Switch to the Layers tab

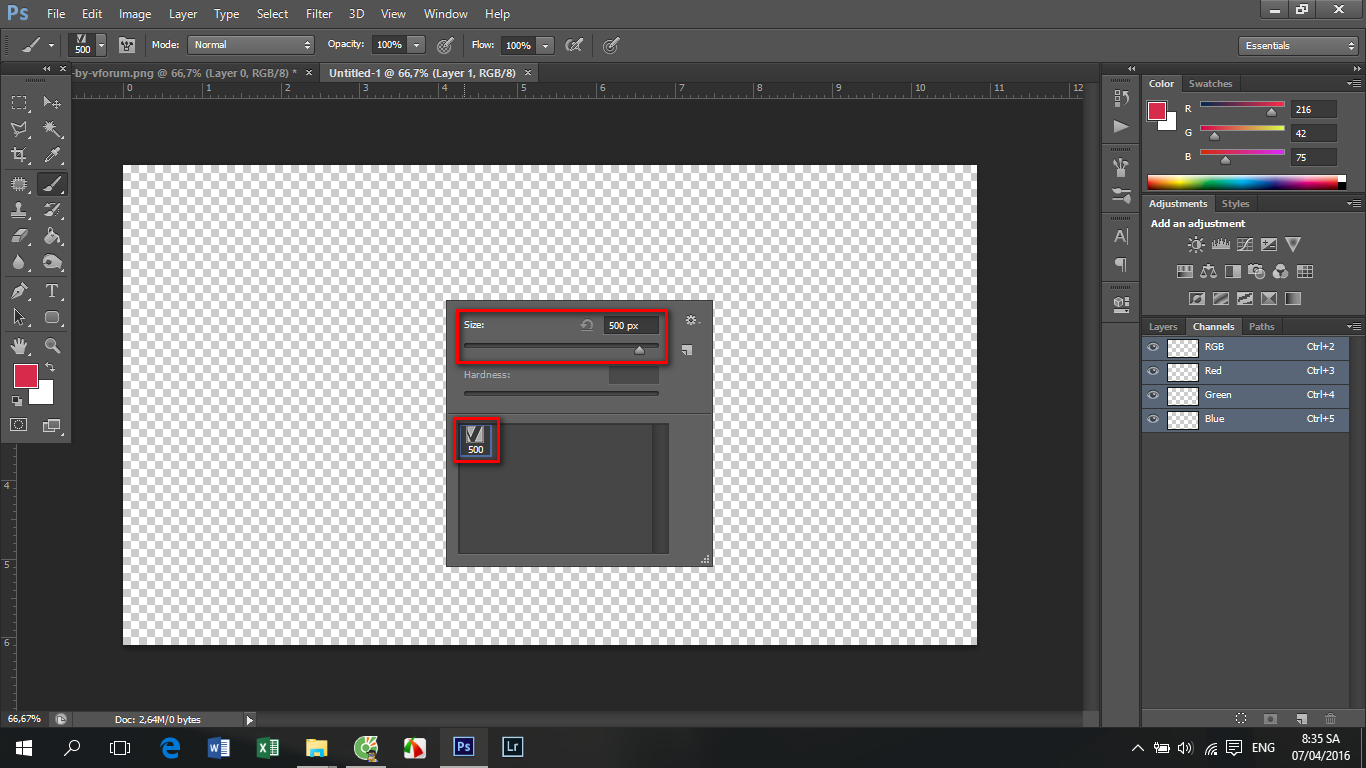click(x=1163, y=327)
